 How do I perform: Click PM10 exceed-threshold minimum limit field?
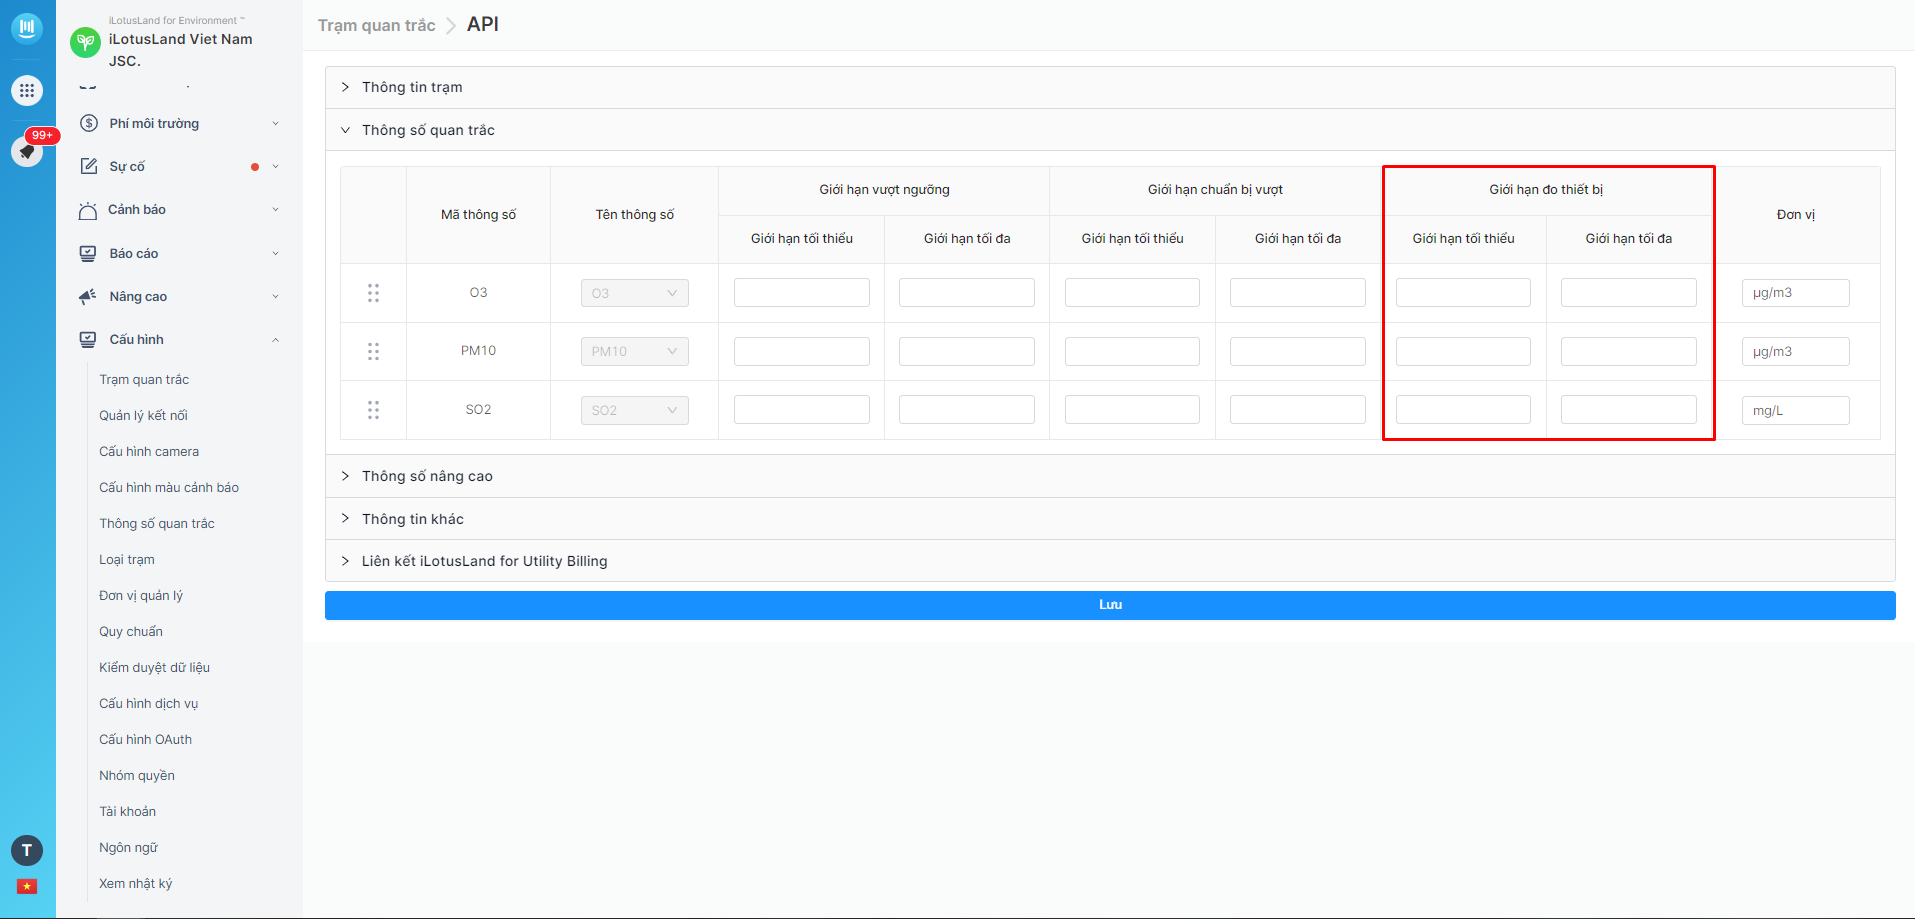802,351
